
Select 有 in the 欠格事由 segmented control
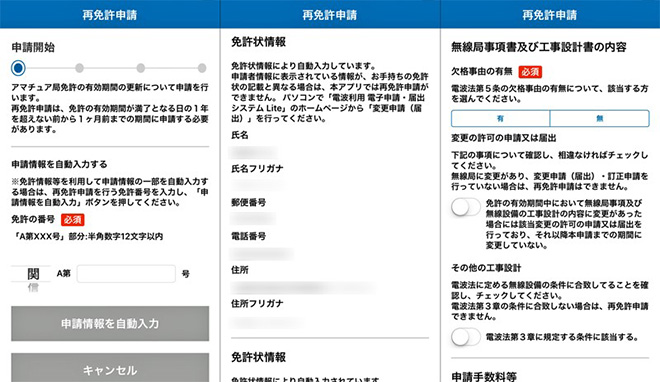(500, 119)
